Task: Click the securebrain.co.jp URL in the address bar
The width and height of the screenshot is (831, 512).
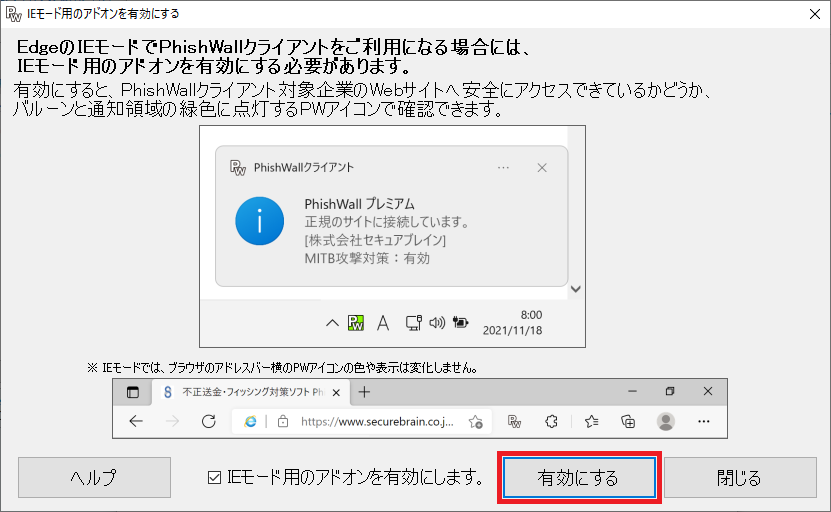Action: pos(377,421)
